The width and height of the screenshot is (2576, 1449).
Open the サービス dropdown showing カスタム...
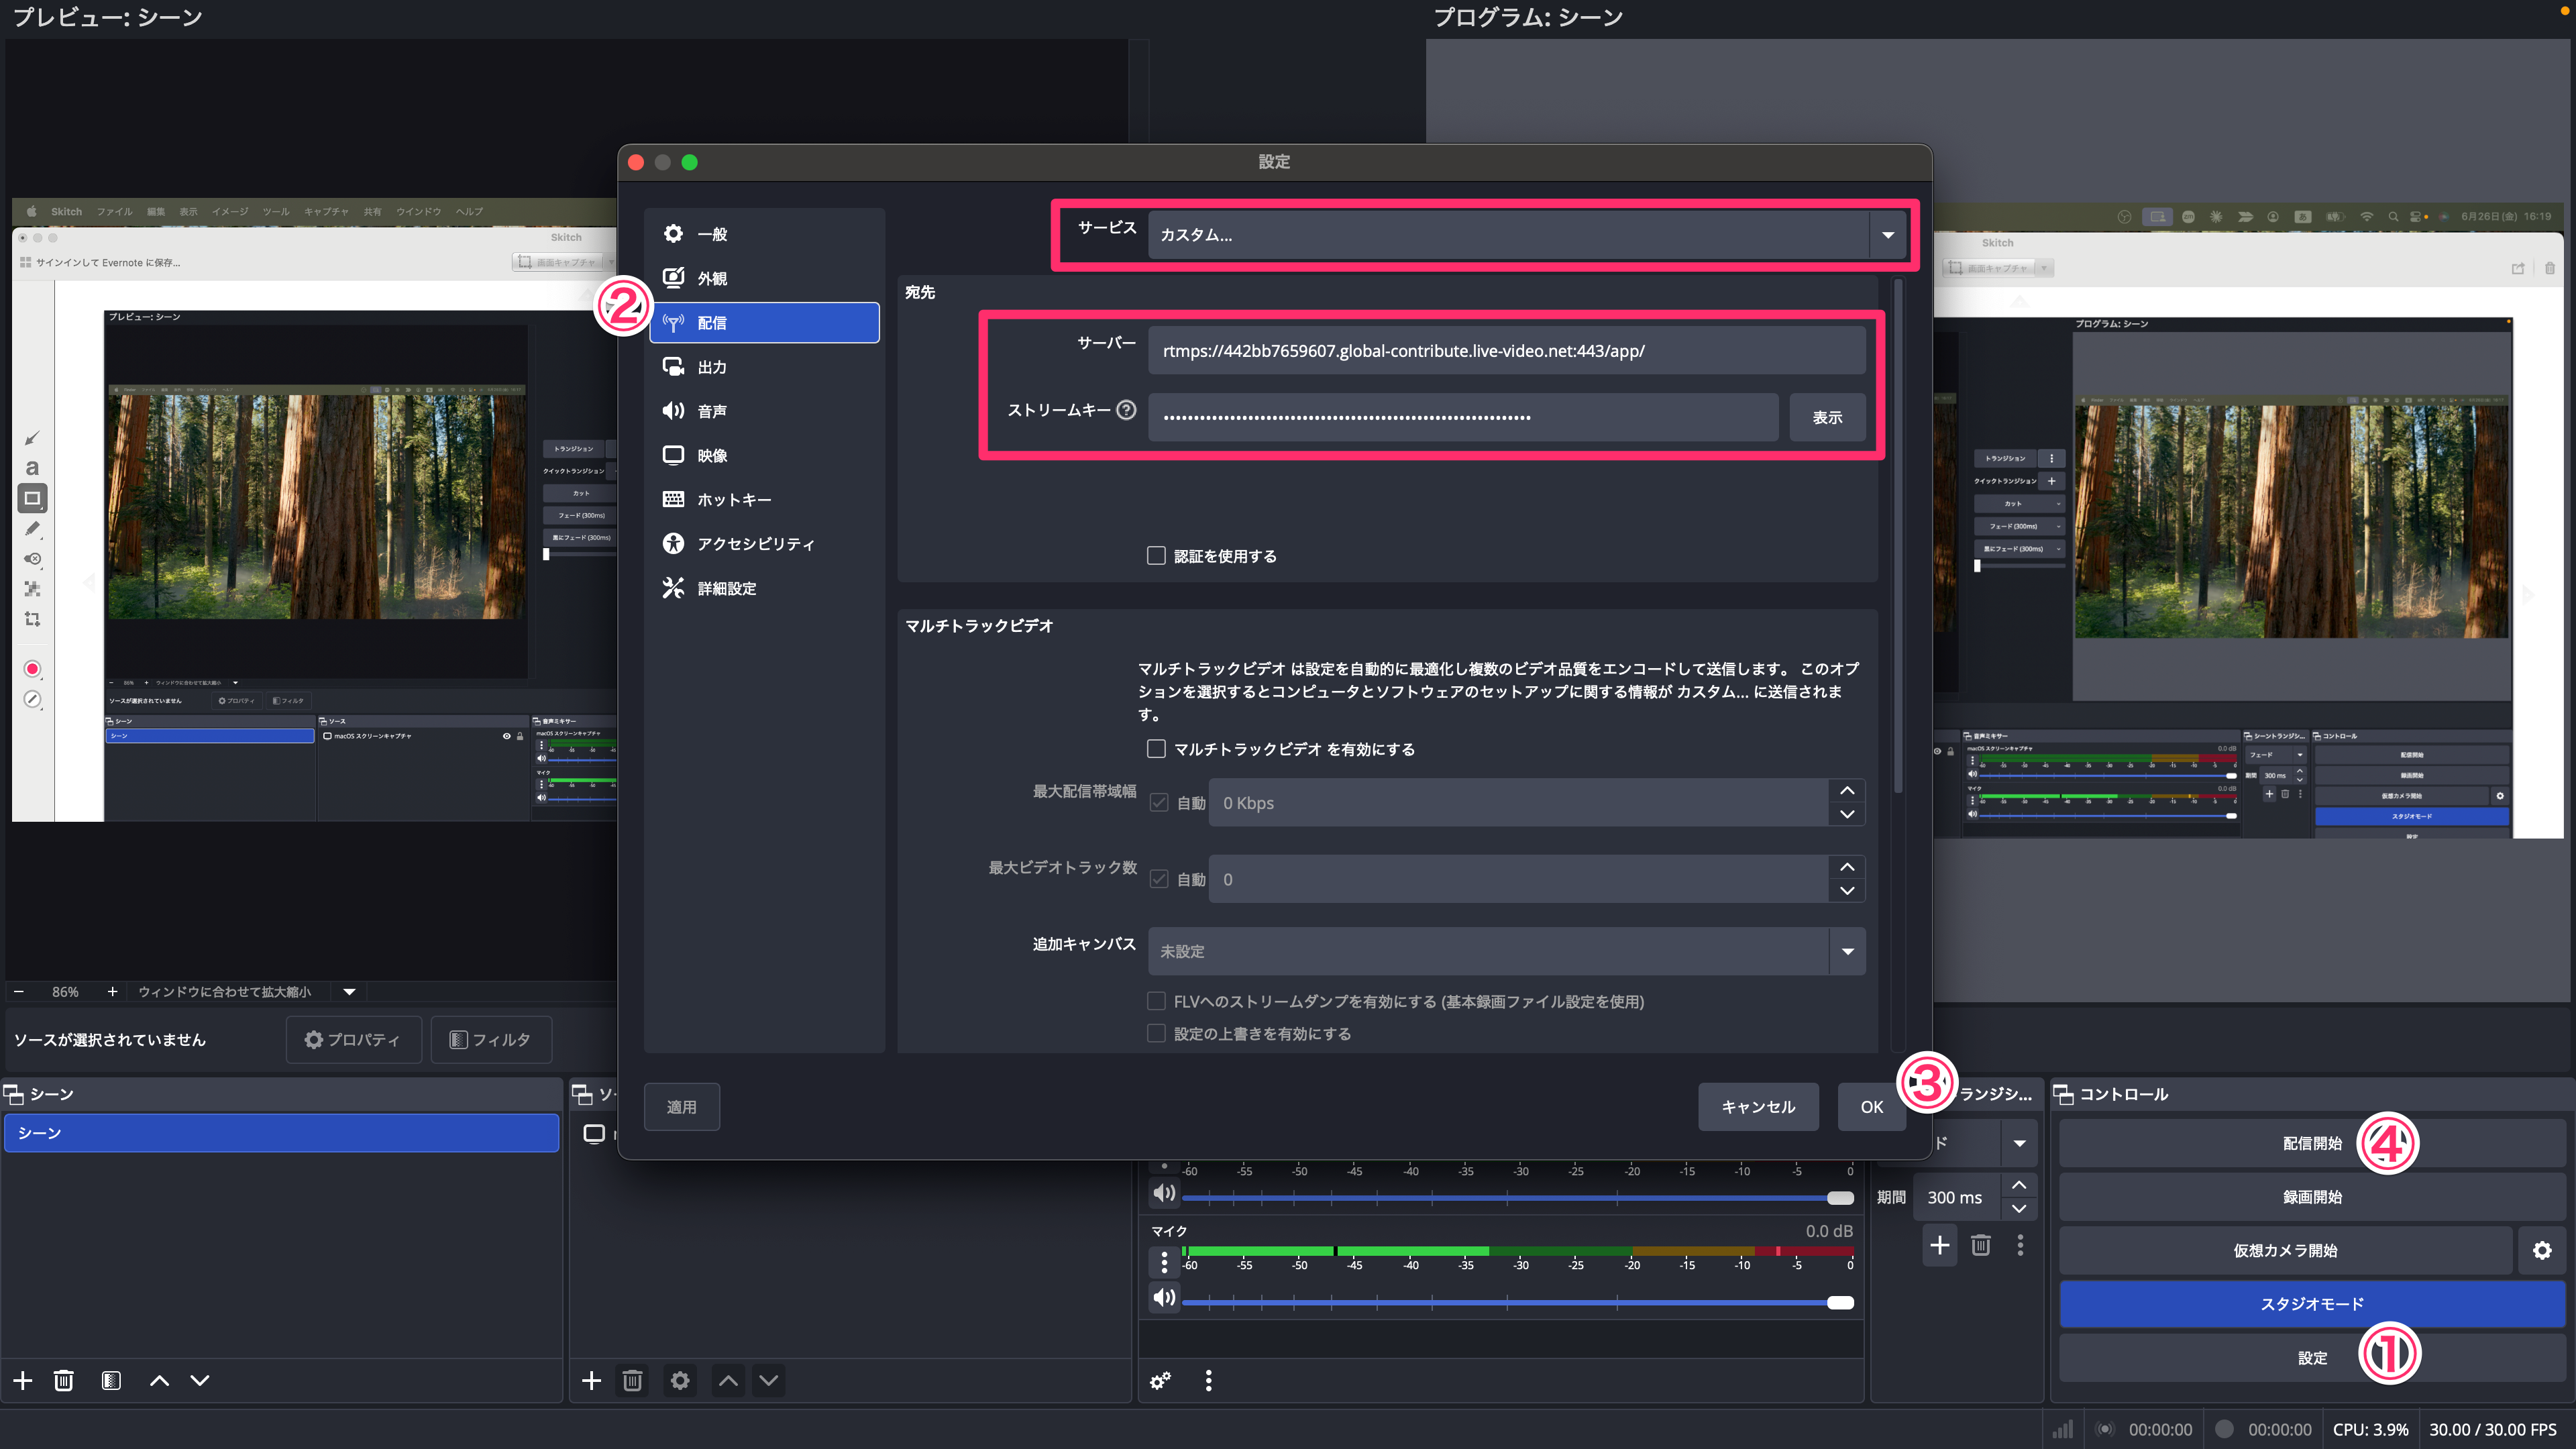tap(1527, 235)
